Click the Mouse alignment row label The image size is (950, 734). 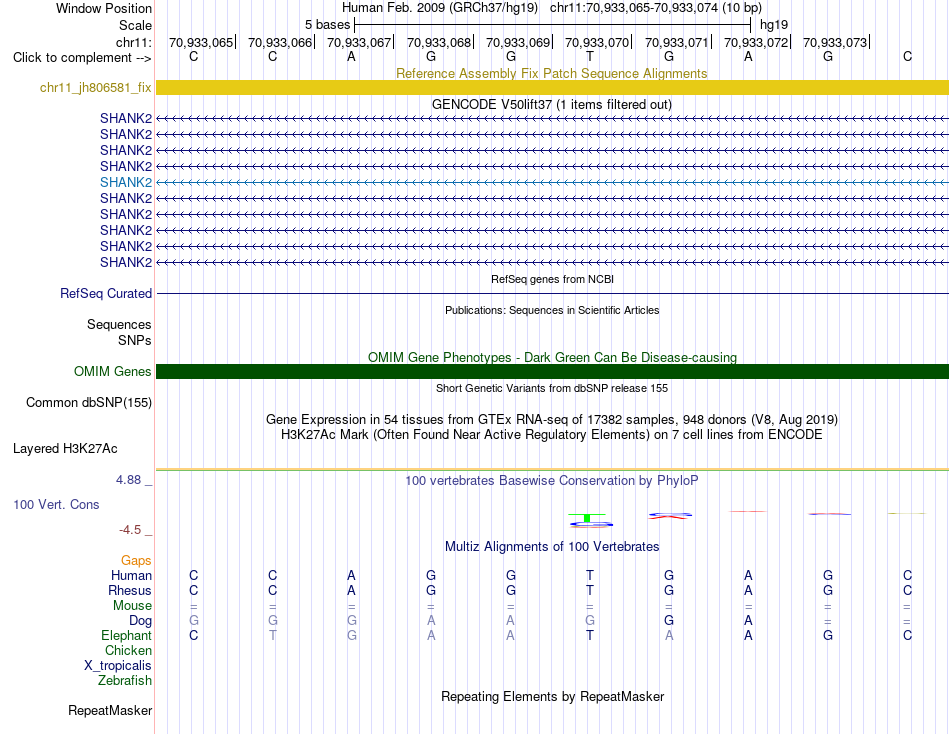click(x=132, y=606)
